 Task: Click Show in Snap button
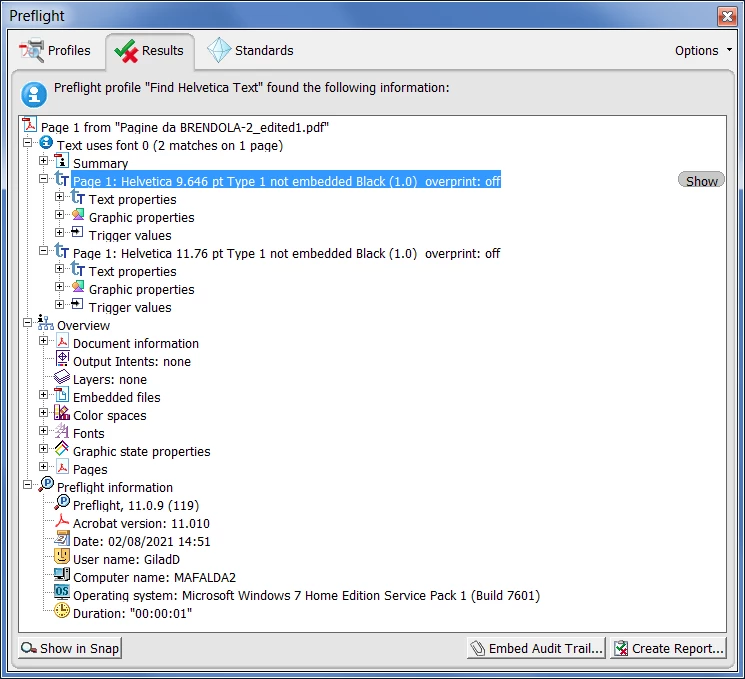pyautogui.click(x=70, y=648)
